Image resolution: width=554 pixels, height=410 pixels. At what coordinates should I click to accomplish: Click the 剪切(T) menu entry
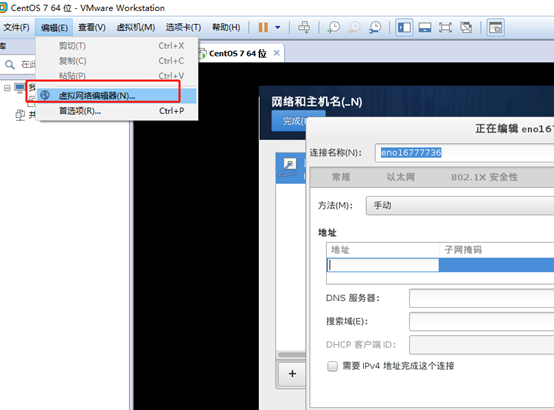[117, 46]
